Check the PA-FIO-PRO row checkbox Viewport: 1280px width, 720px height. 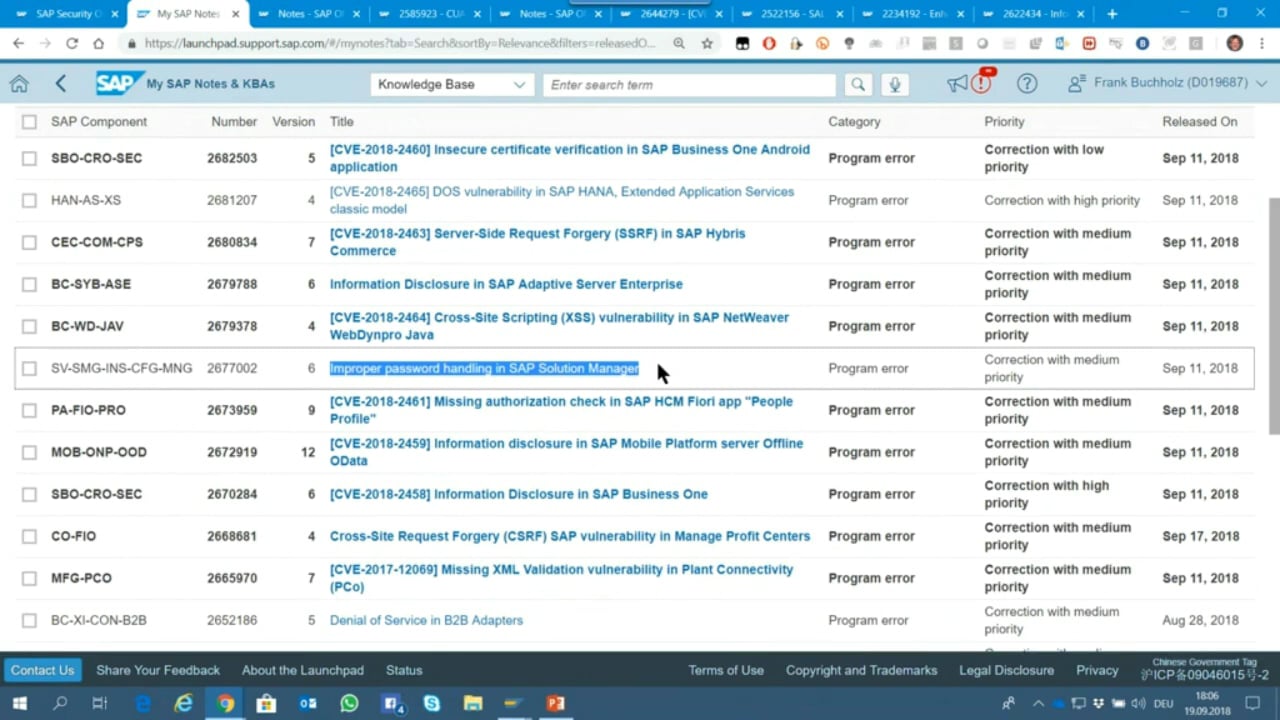tap(29, 410)
